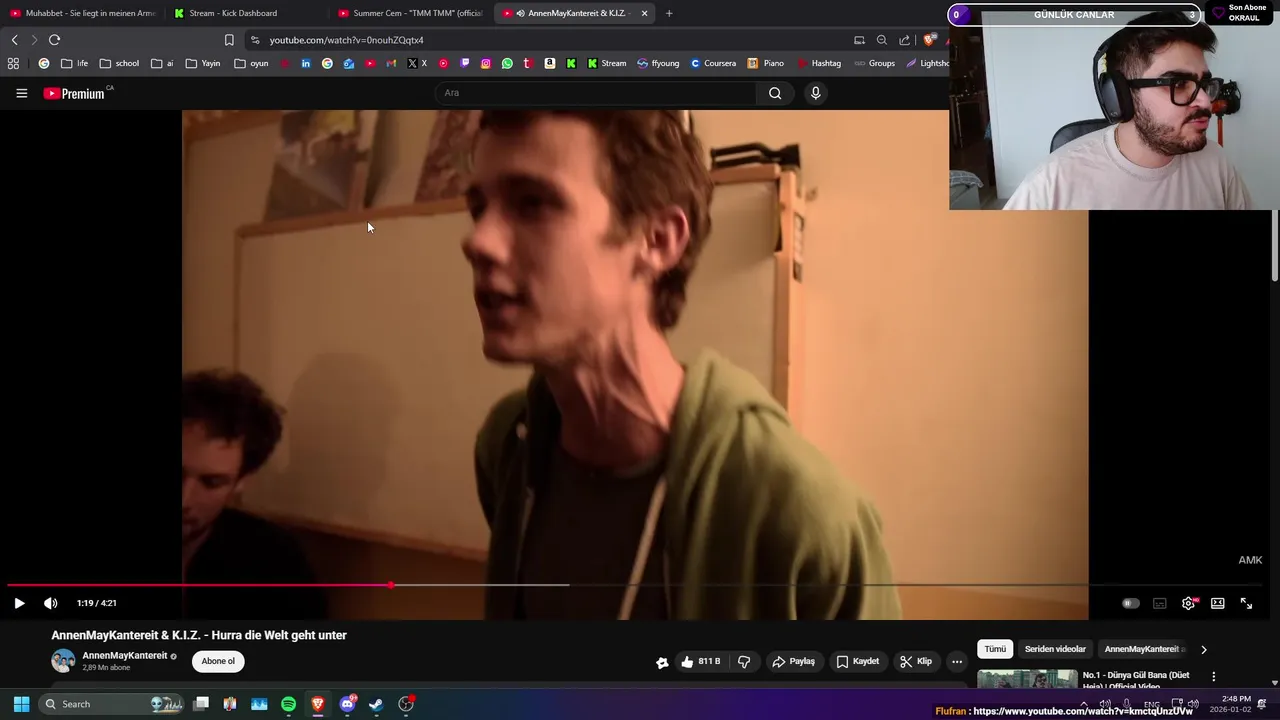Image resolution: width=1280 pixels, height=720 pixels.
Task: Click the YouTube search field 'Ara'
Action: click(x=595, y=93)
